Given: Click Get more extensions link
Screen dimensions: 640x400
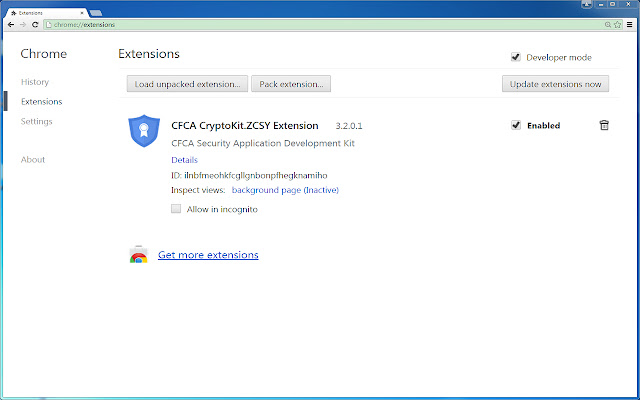Looking at the screenshot, I should [x=208, y=255].
